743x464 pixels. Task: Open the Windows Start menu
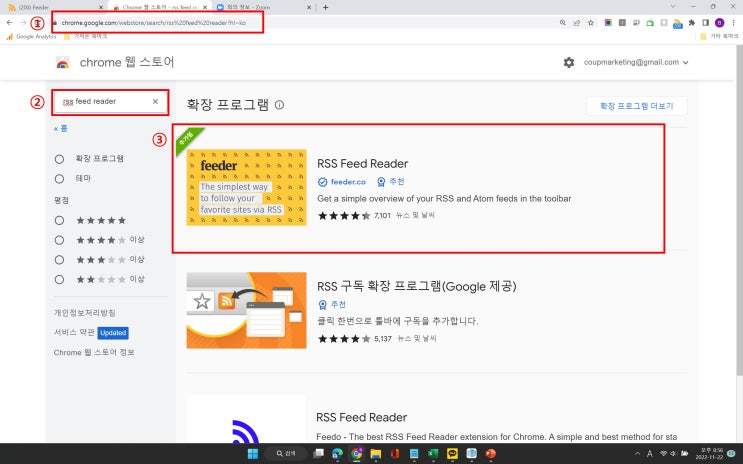(253, 454)
